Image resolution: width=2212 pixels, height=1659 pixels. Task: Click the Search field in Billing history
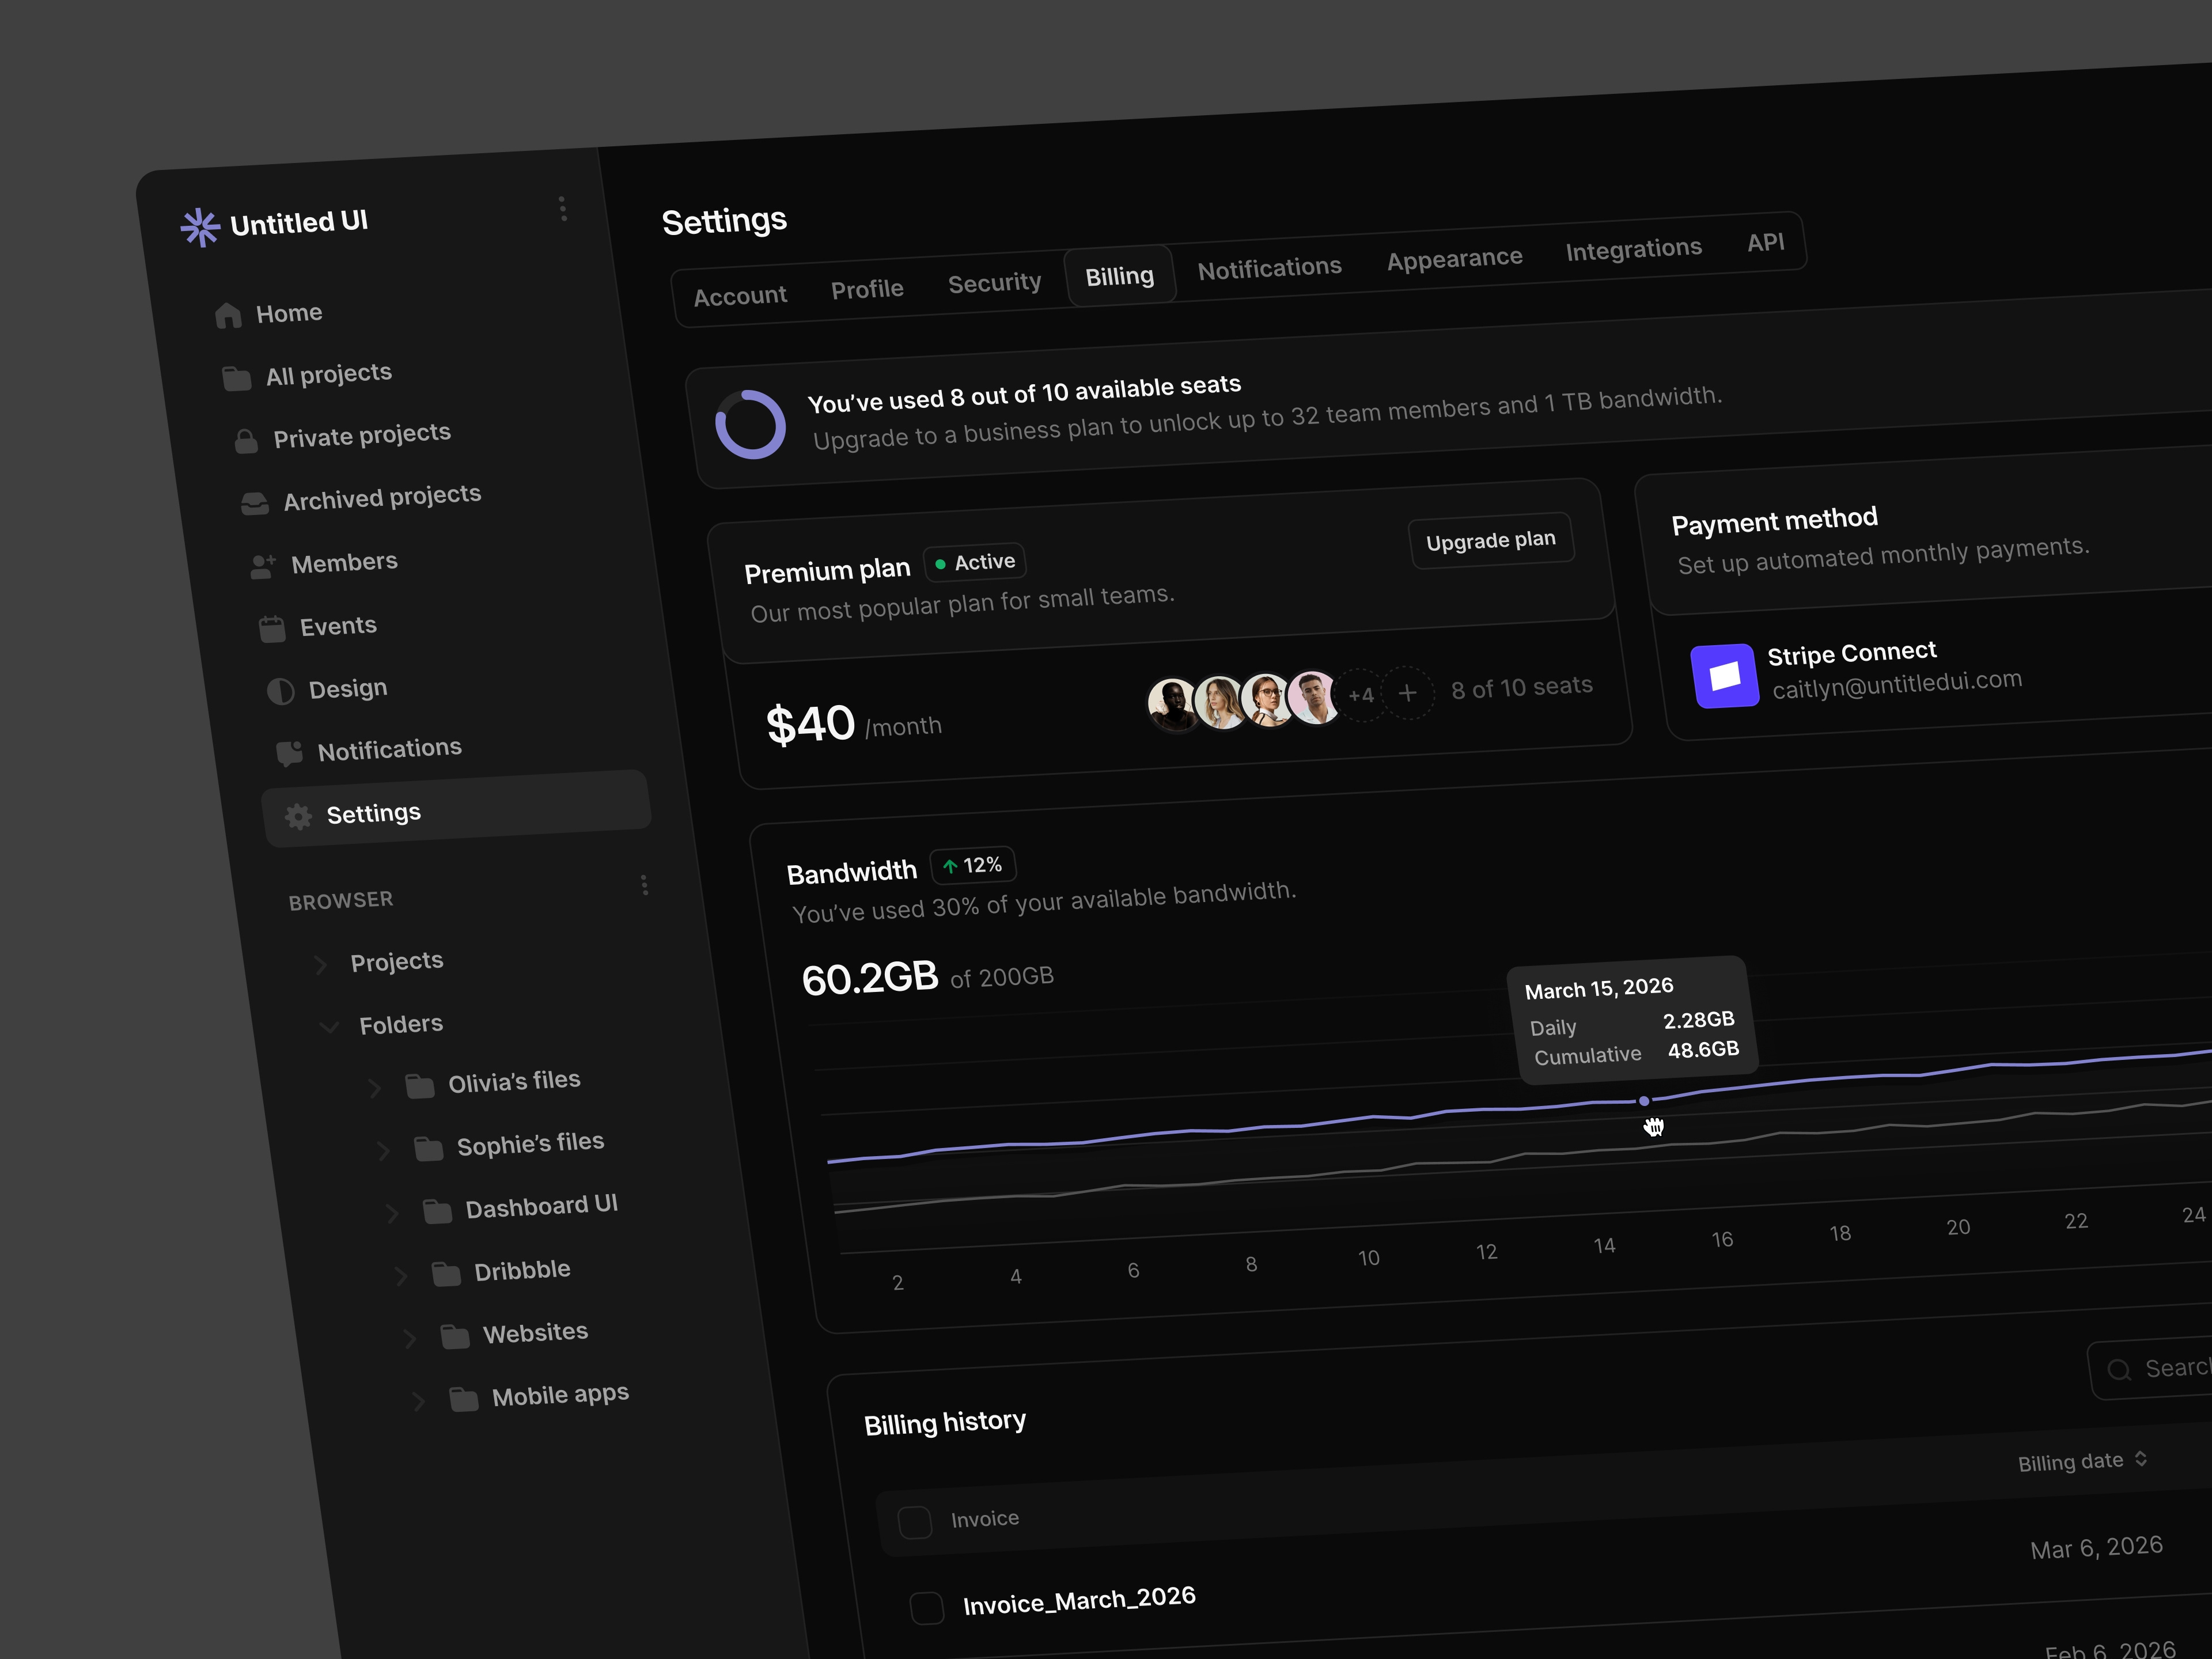(2150, 1368)
